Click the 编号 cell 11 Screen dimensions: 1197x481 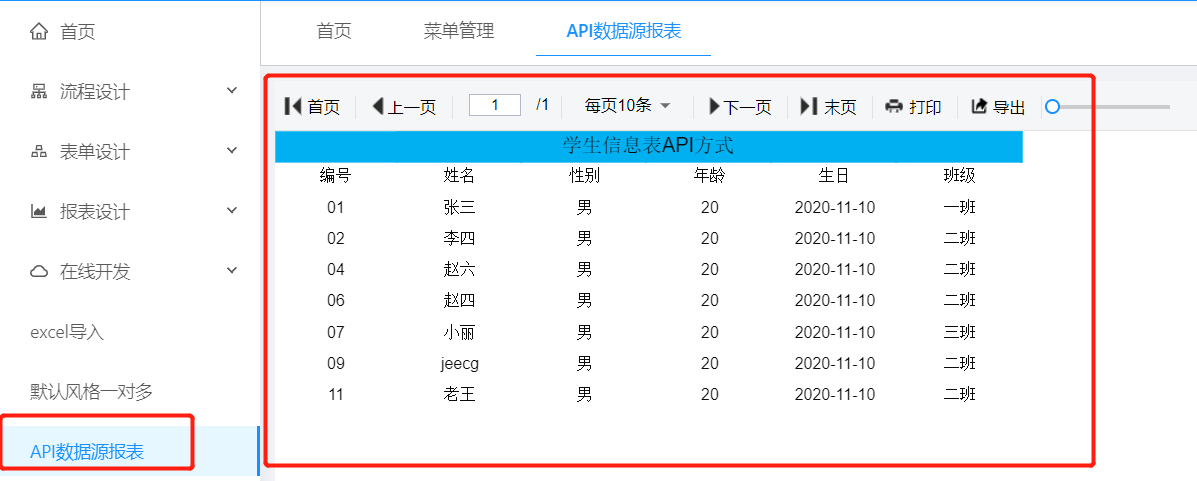[x=336, y=394]
